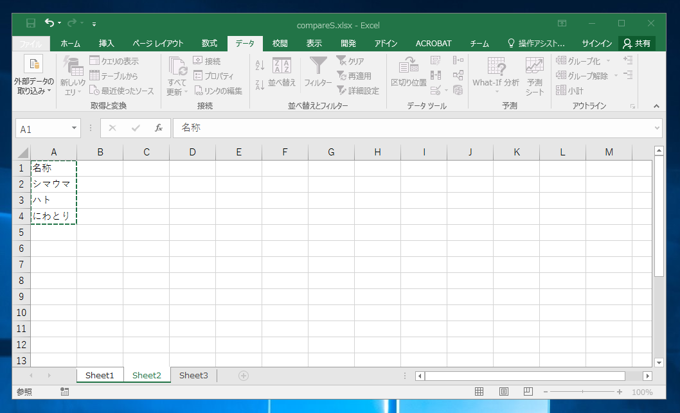This screenshot has height=413, width=680.
Task: Click the Show Detail icon in アウトライン
Action: [x=628, y=60]
